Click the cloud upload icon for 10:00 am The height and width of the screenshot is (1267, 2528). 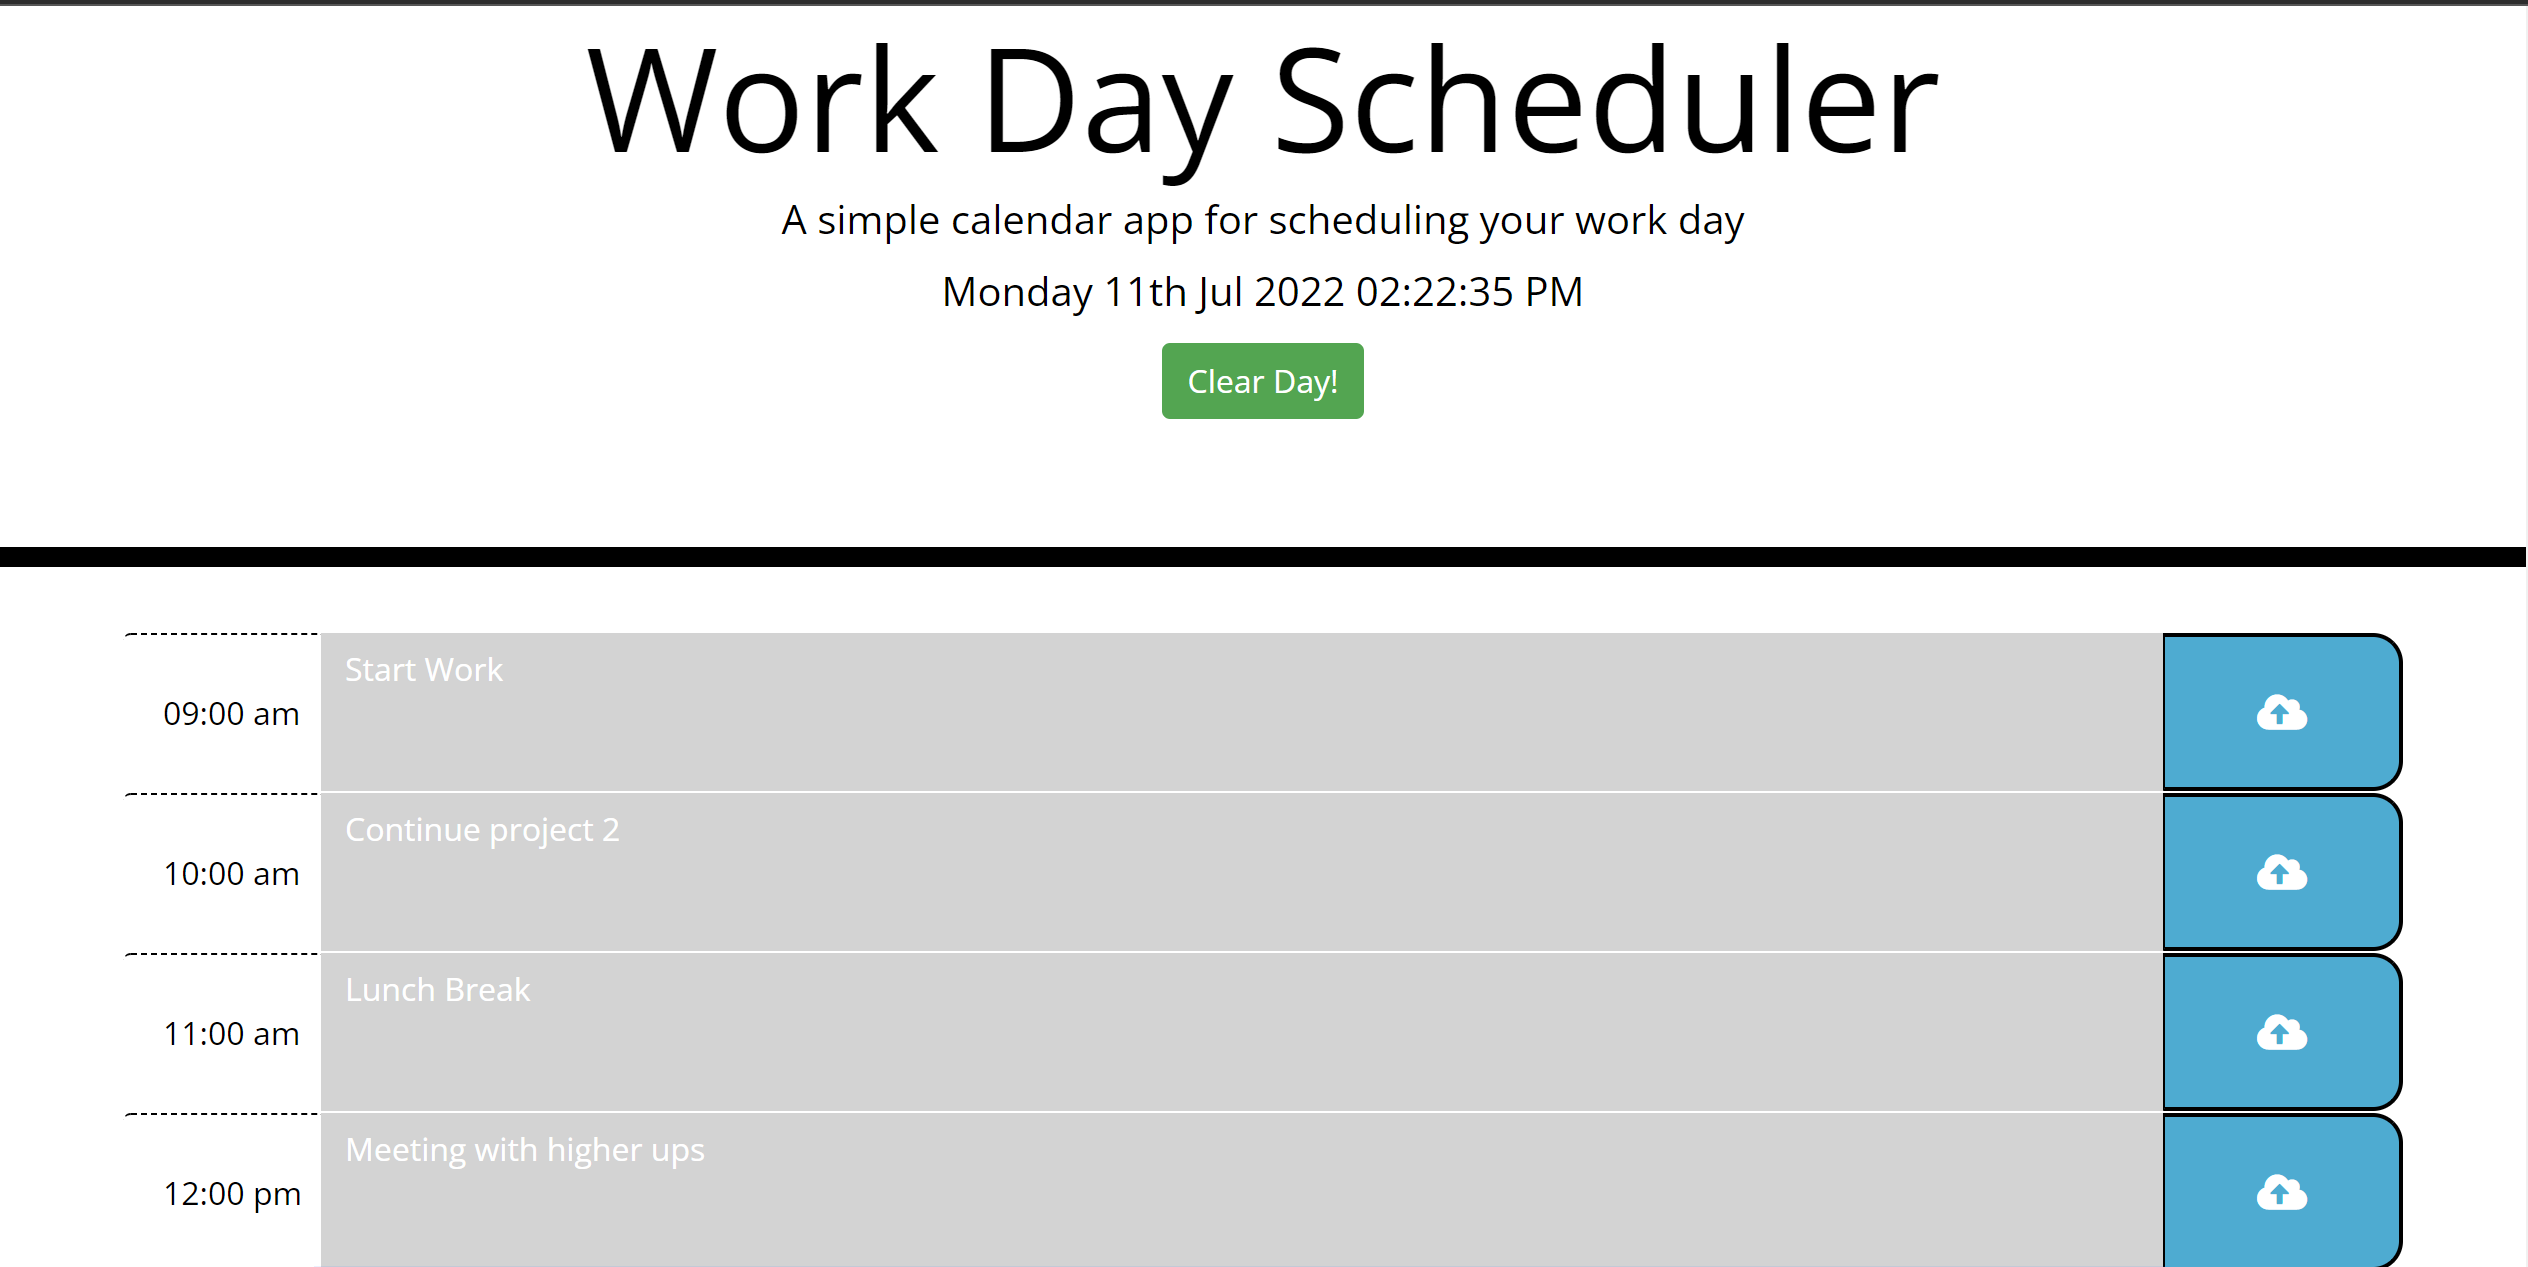point(2281,872)
